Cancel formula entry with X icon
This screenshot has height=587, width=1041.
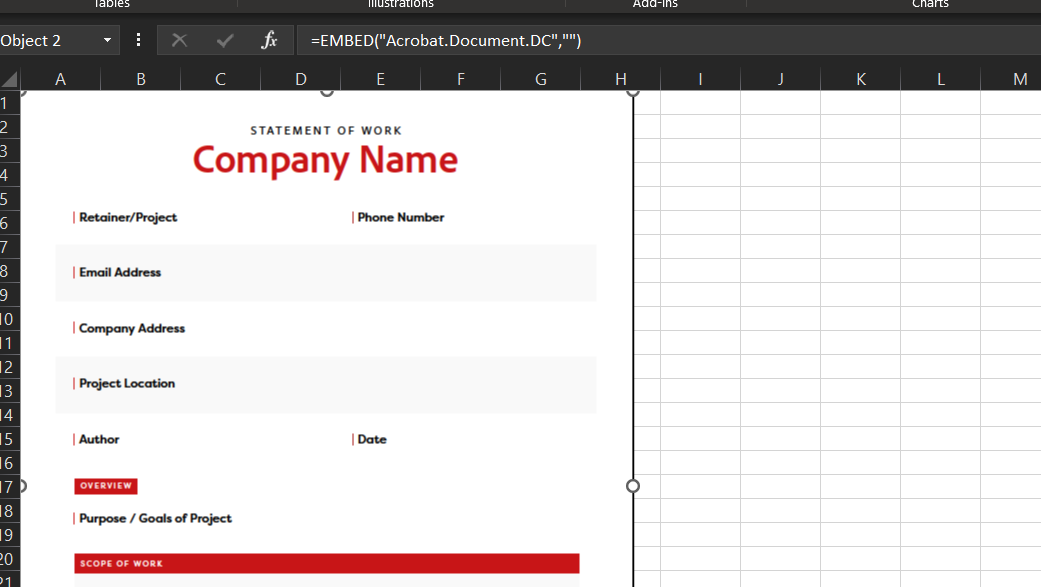[x=179, y=41]
